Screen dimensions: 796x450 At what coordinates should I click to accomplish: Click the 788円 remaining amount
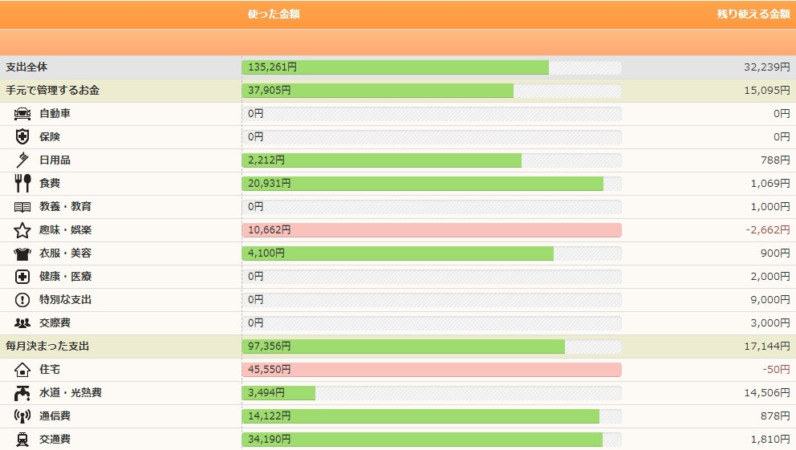[x=775, y=160]
